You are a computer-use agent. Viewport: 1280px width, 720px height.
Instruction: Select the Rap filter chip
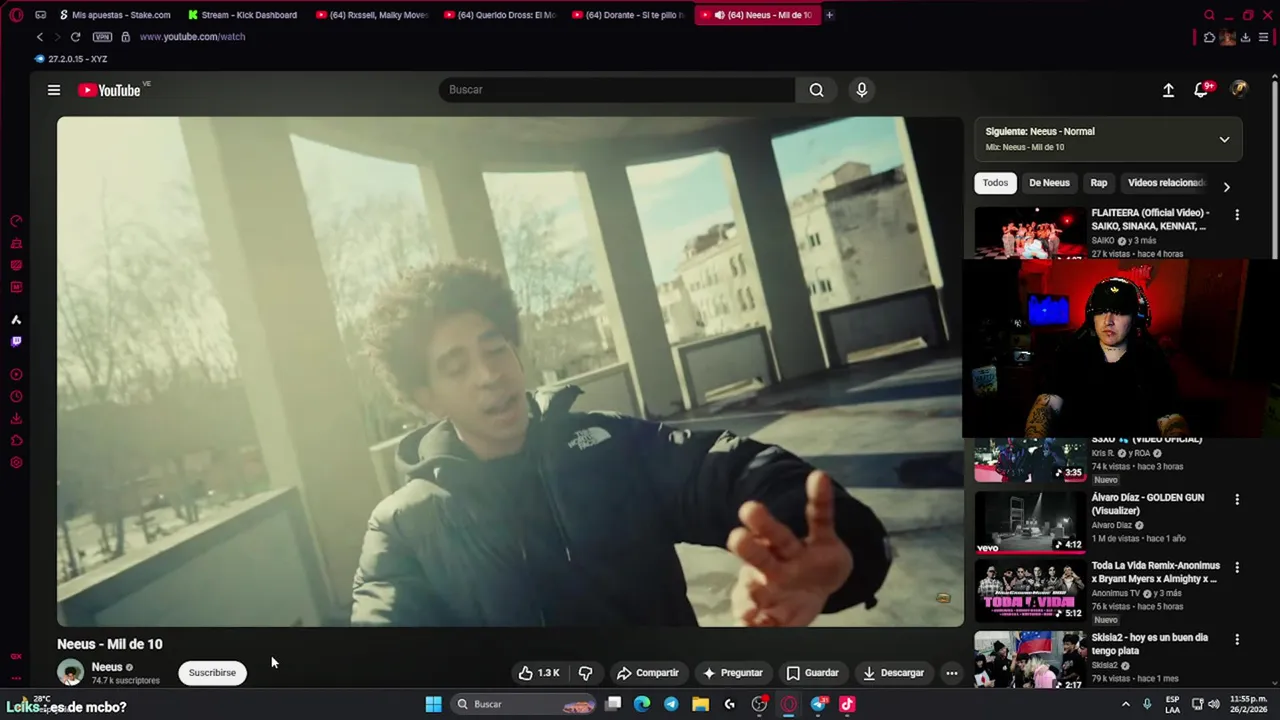(1099, 183)
